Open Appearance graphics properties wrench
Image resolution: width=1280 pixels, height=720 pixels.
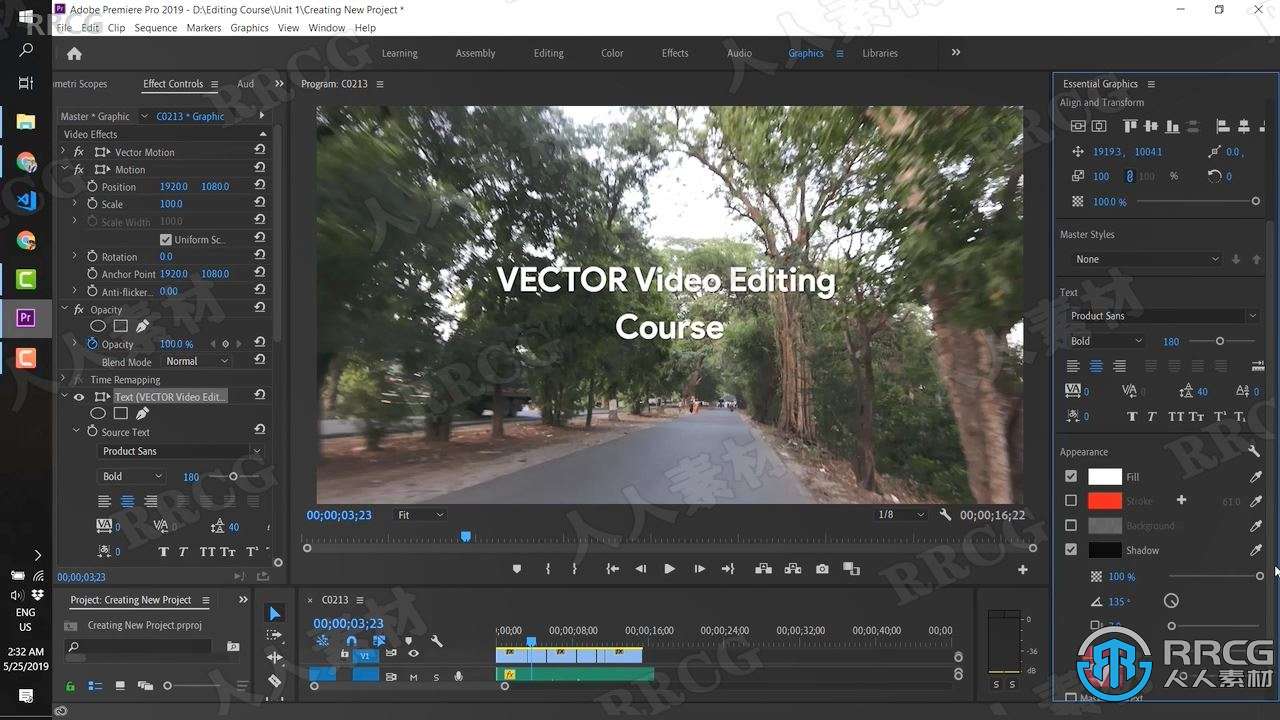click(1255, 452)
